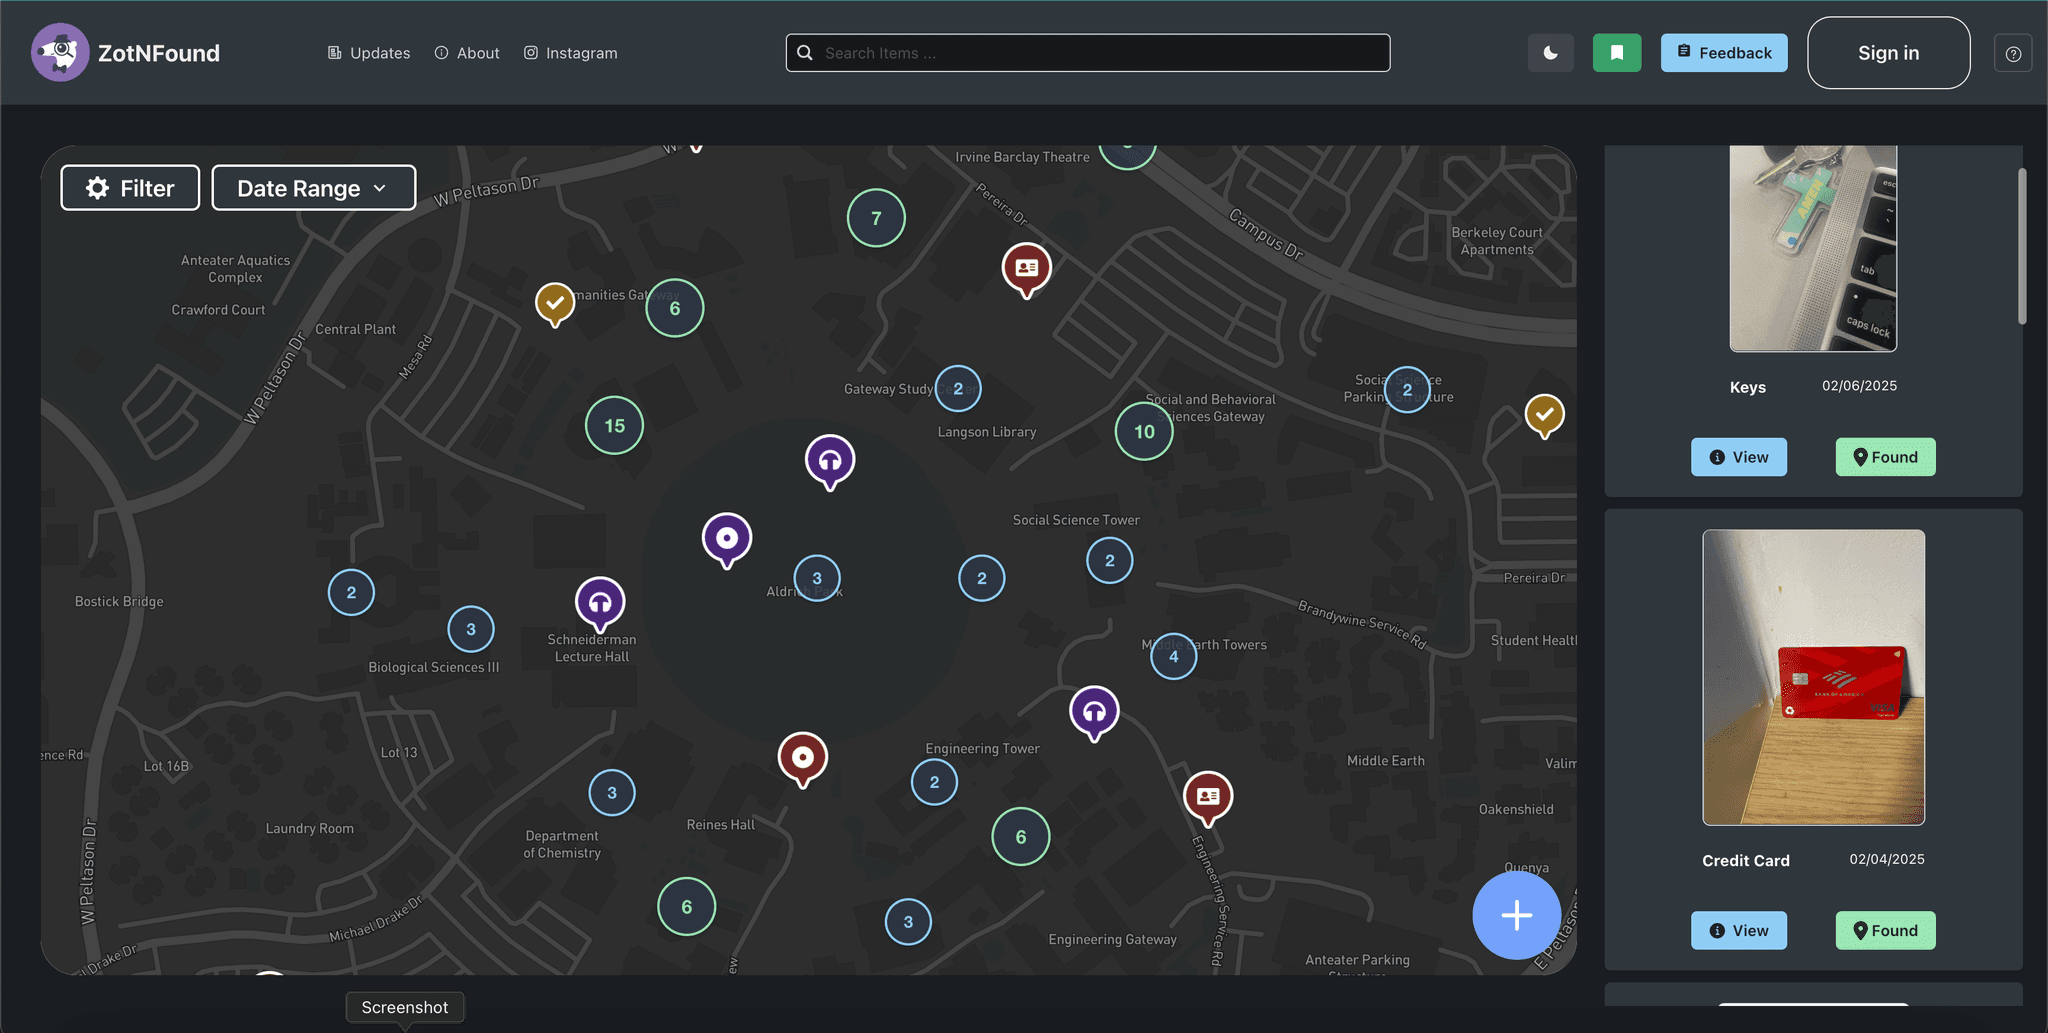Screen dimensions: 2048x1033
Task: Open the Credit Card item photo
Action: point(1813,677)
